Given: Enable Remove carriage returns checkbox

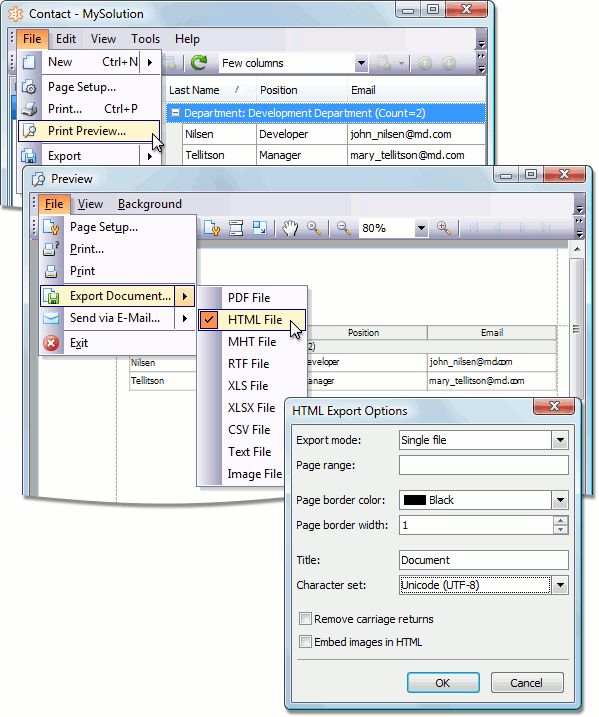Looking at the screenshot, I should (x=305, y=619).
